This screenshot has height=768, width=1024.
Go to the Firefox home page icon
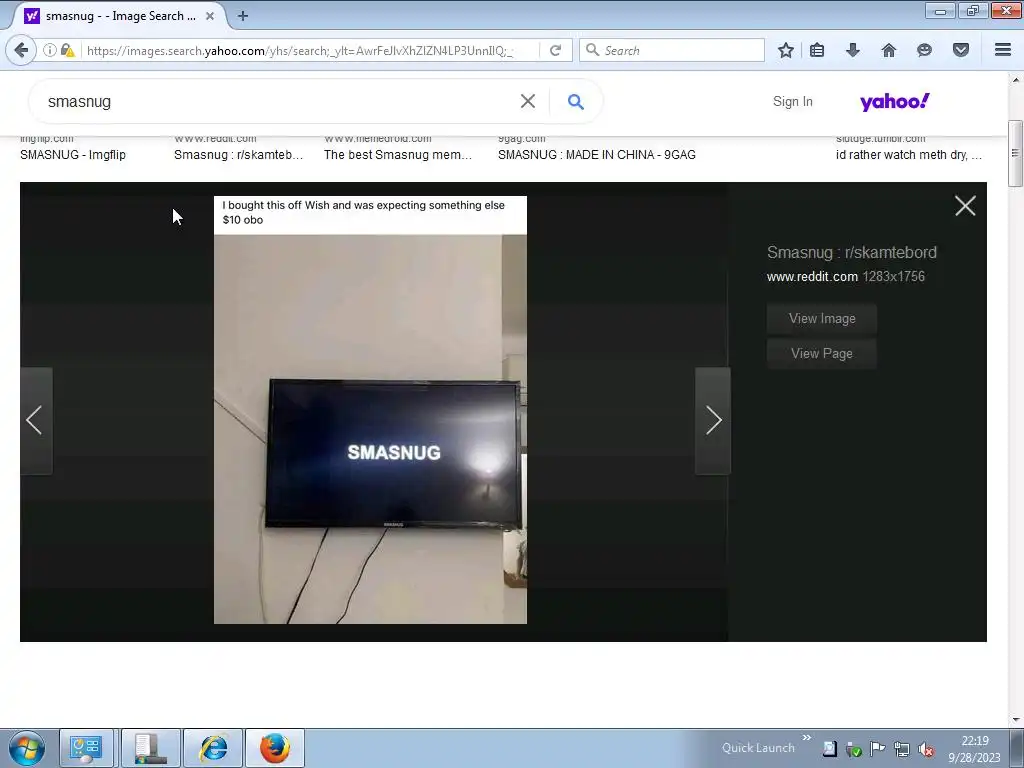pyautogui.click(x=889, y=50)
